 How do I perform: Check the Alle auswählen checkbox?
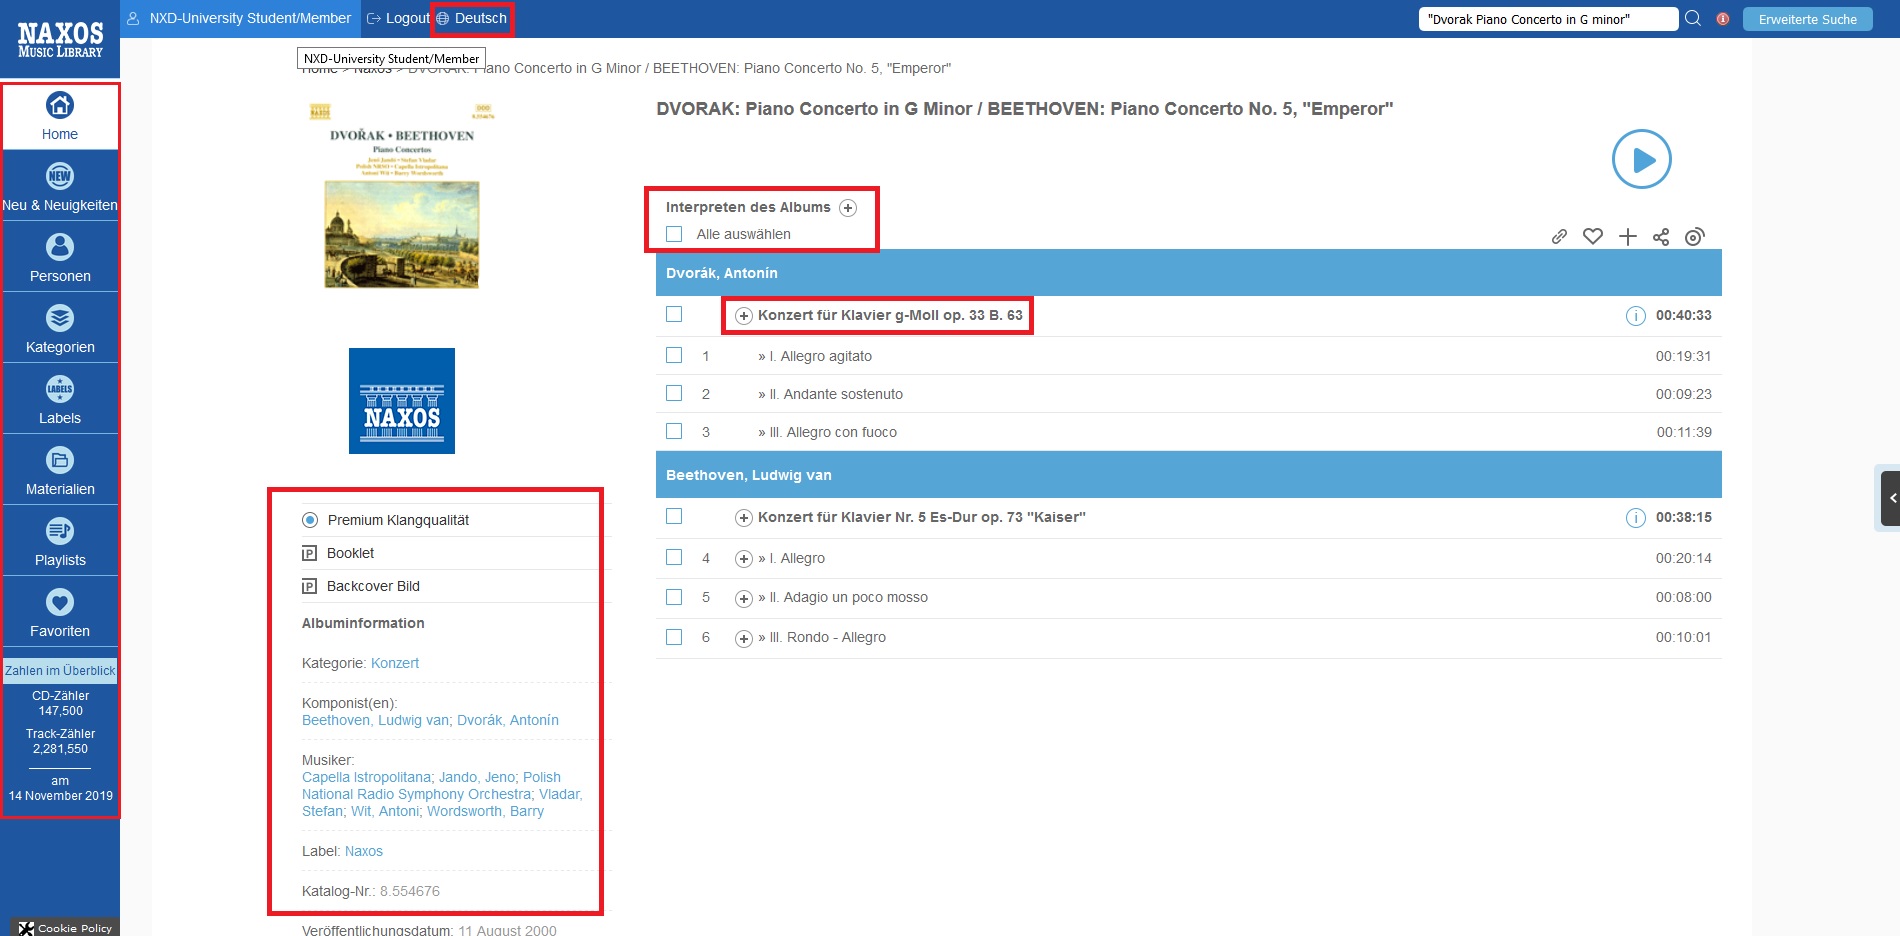click(674, 234)
